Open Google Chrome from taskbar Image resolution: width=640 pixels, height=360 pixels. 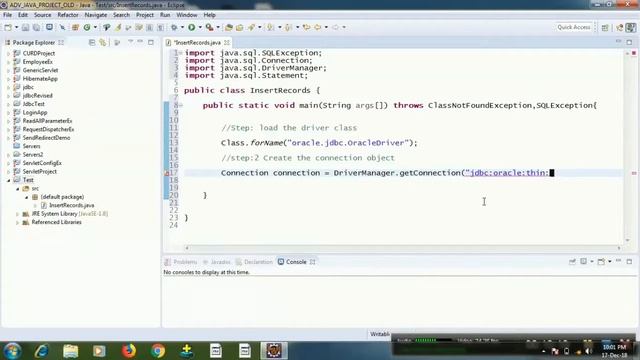tap(158, 351)
